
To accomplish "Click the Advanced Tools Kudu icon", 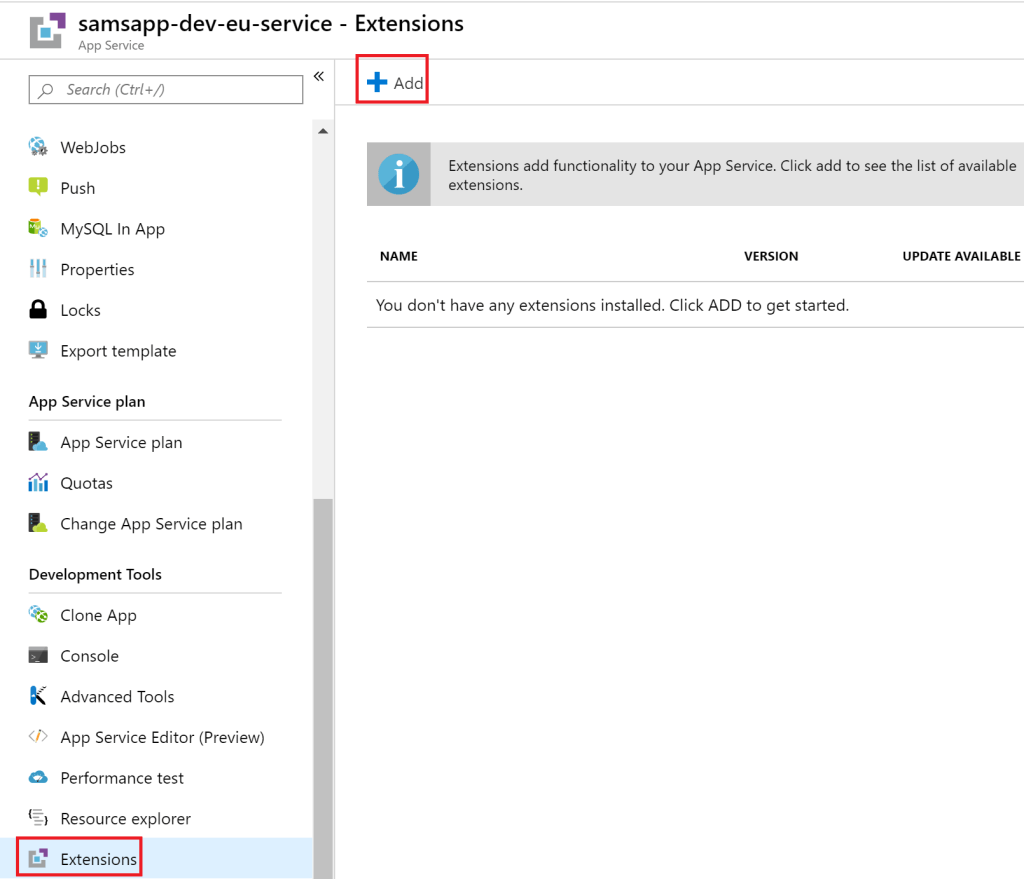I will (x=39, y=697).
